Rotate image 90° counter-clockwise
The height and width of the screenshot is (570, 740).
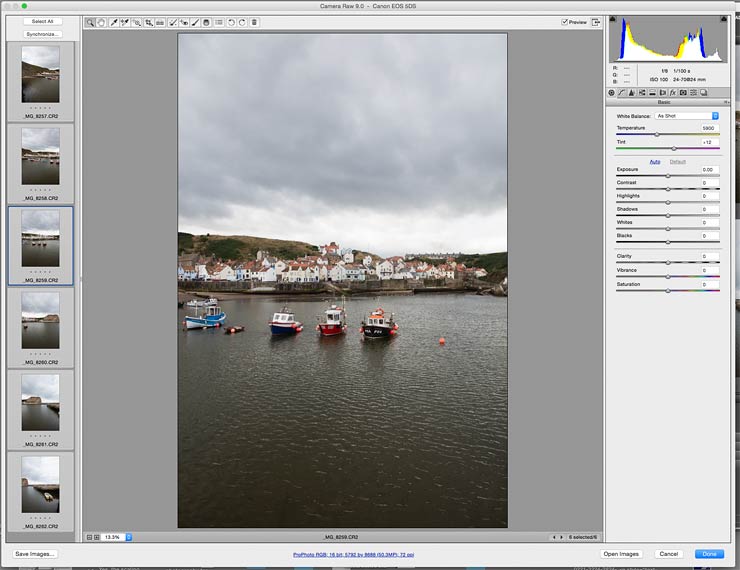coord(231,22)
